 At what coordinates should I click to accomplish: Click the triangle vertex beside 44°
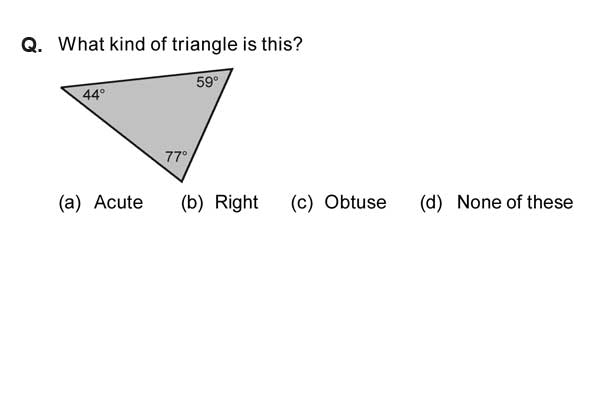(62, 88)
